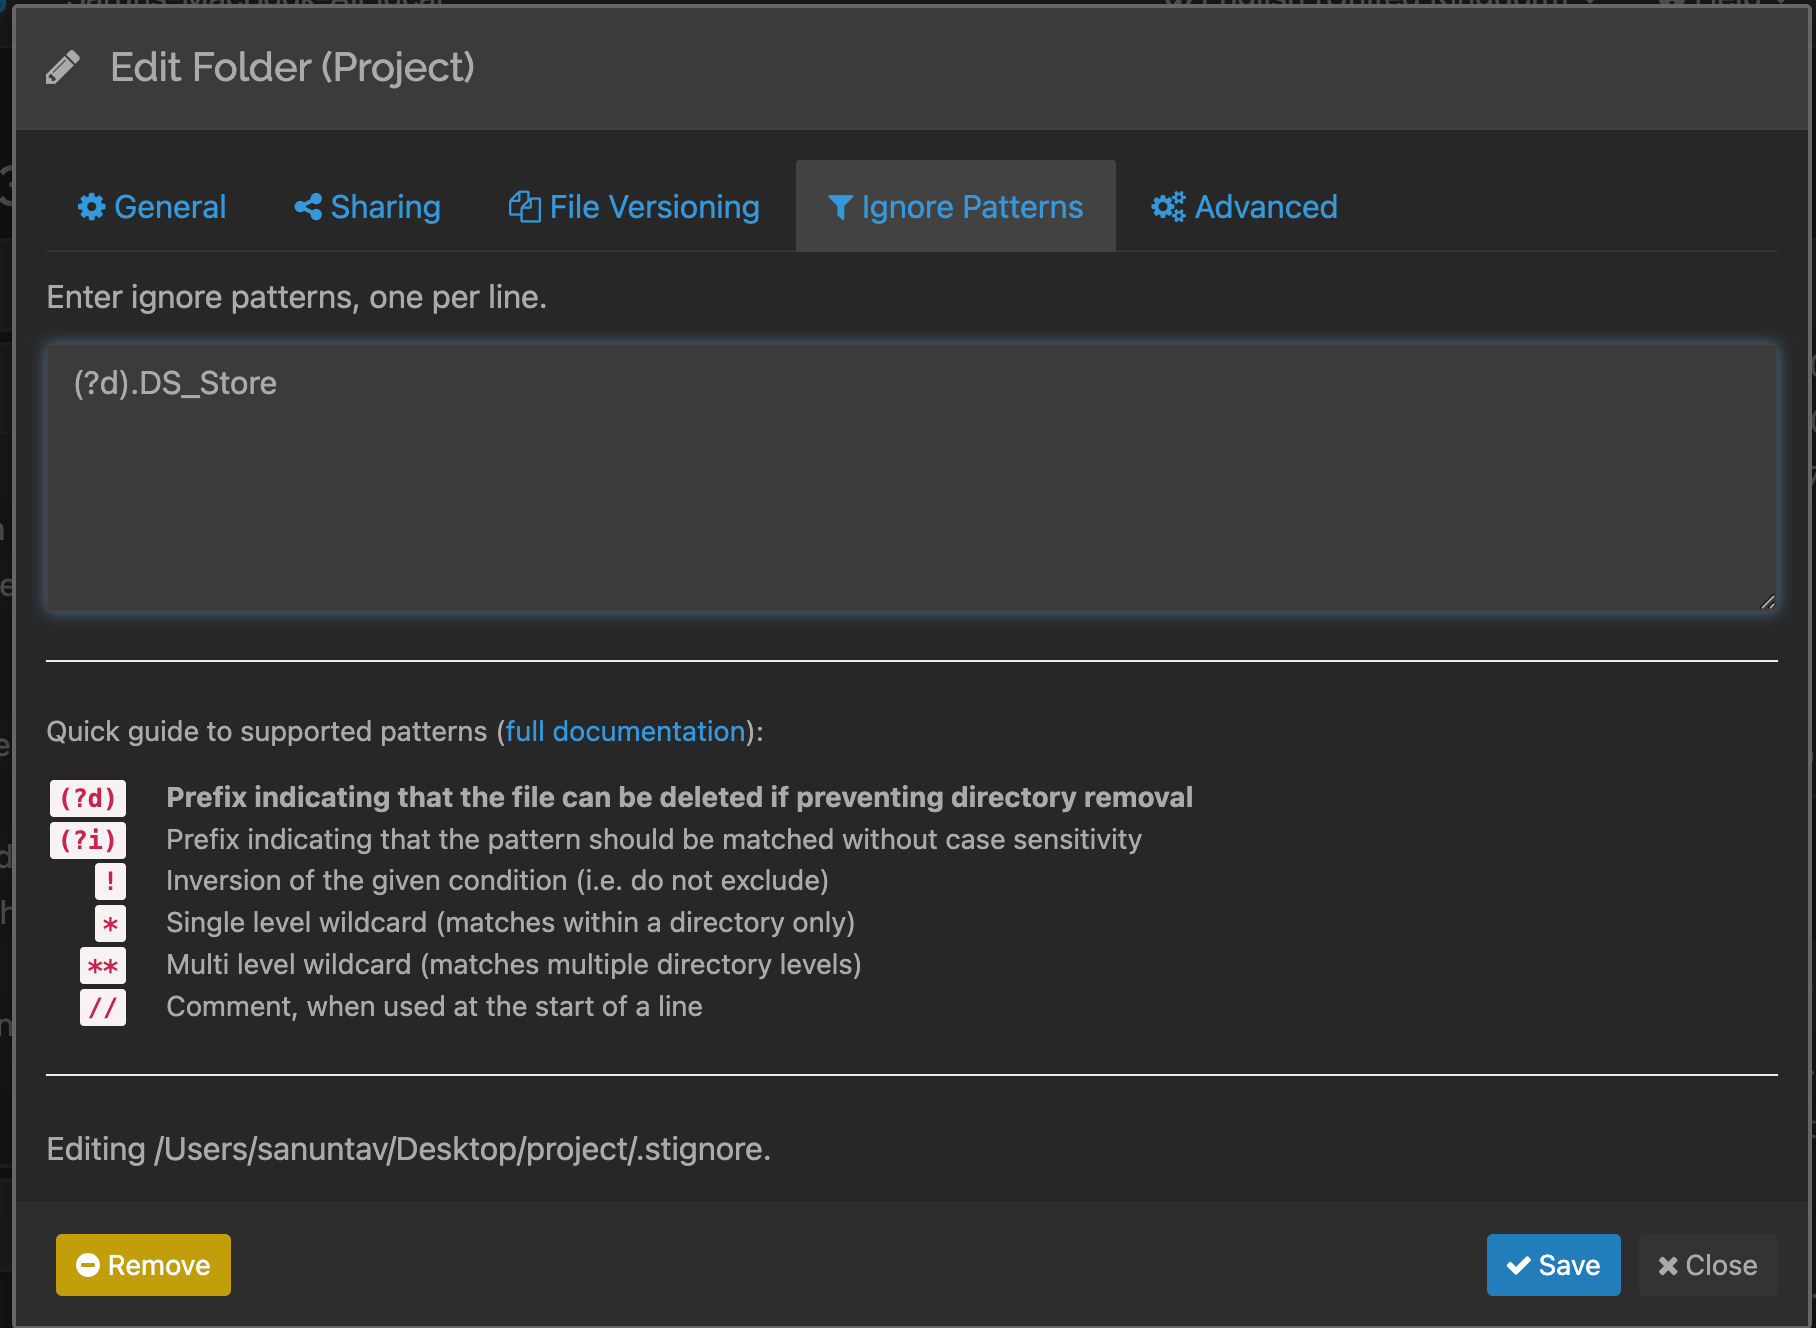
Task: Click the checkmark icon in Save button
Action: point(1518,1265)
